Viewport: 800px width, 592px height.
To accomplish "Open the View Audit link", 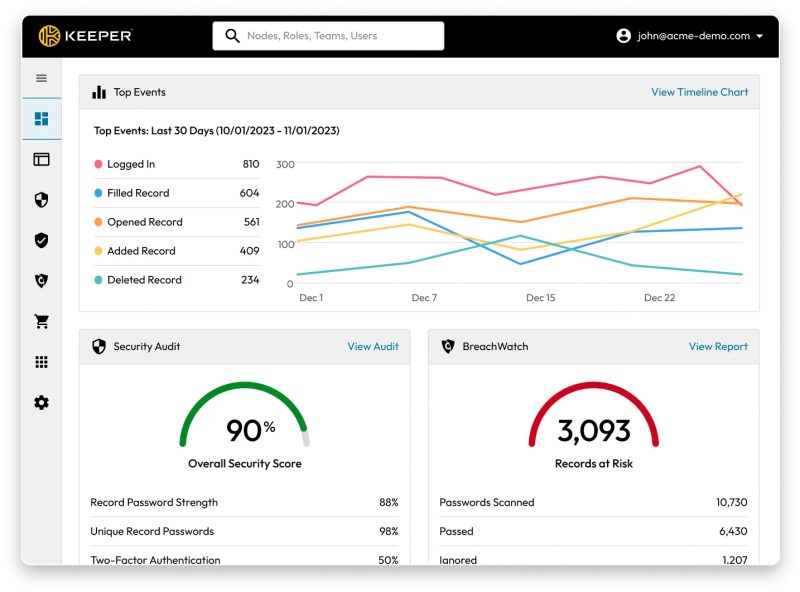I will (x=373, y=347).
